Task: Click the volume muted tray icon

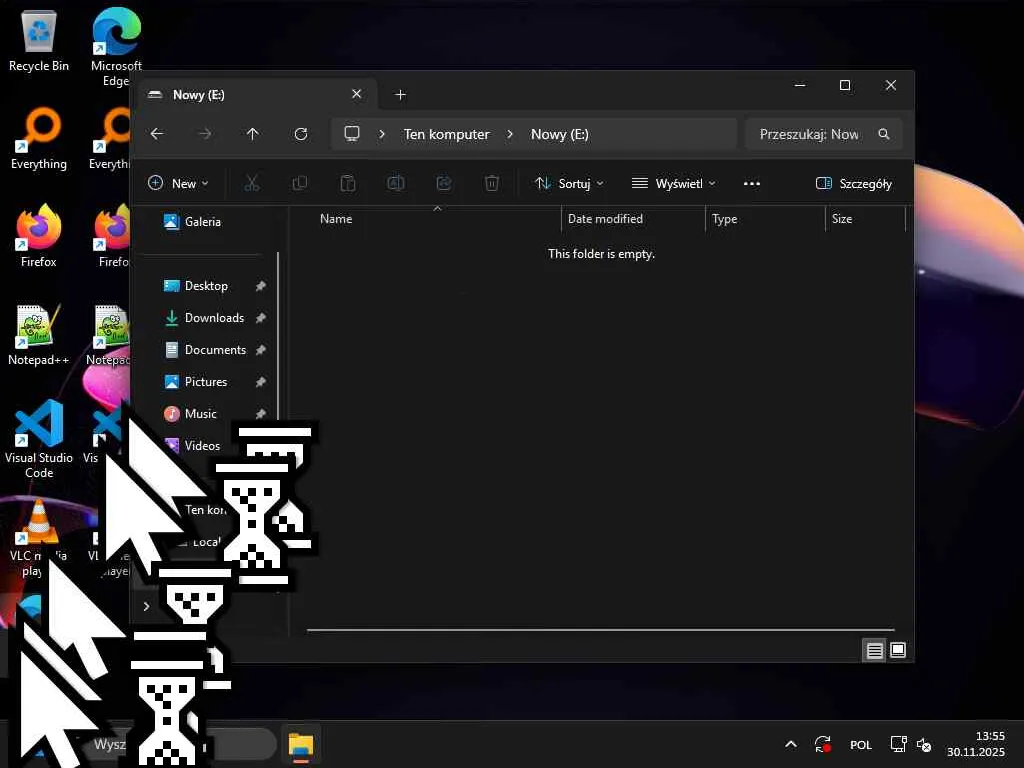Action: pyautogui.click(x=923, y=744)
